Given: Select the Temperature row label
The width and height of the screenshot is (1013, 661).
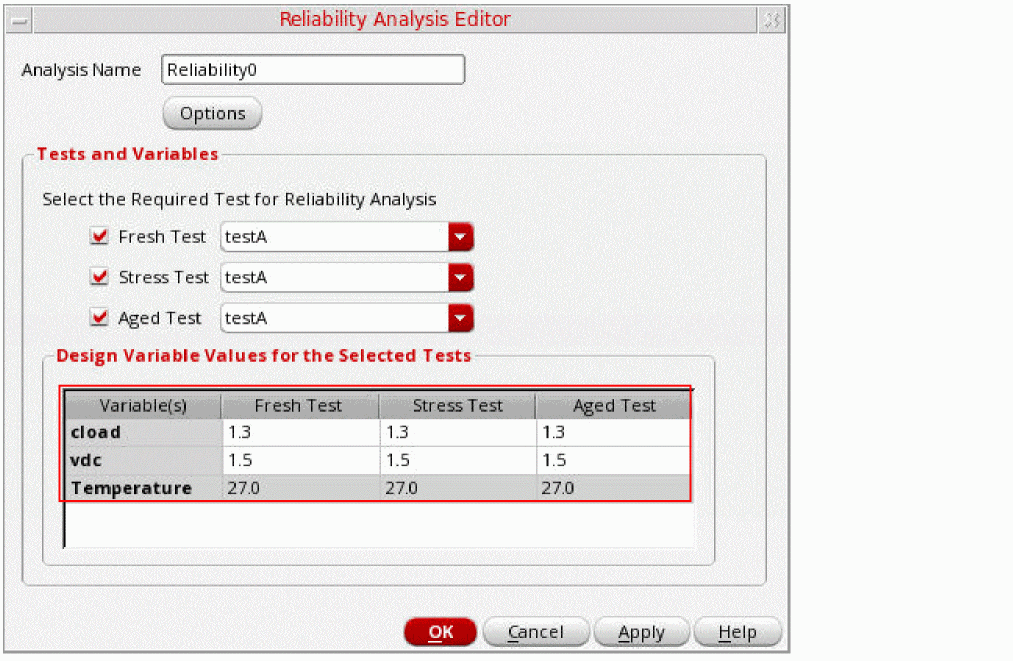Looking at the screenshot, I should click(143, 488).
